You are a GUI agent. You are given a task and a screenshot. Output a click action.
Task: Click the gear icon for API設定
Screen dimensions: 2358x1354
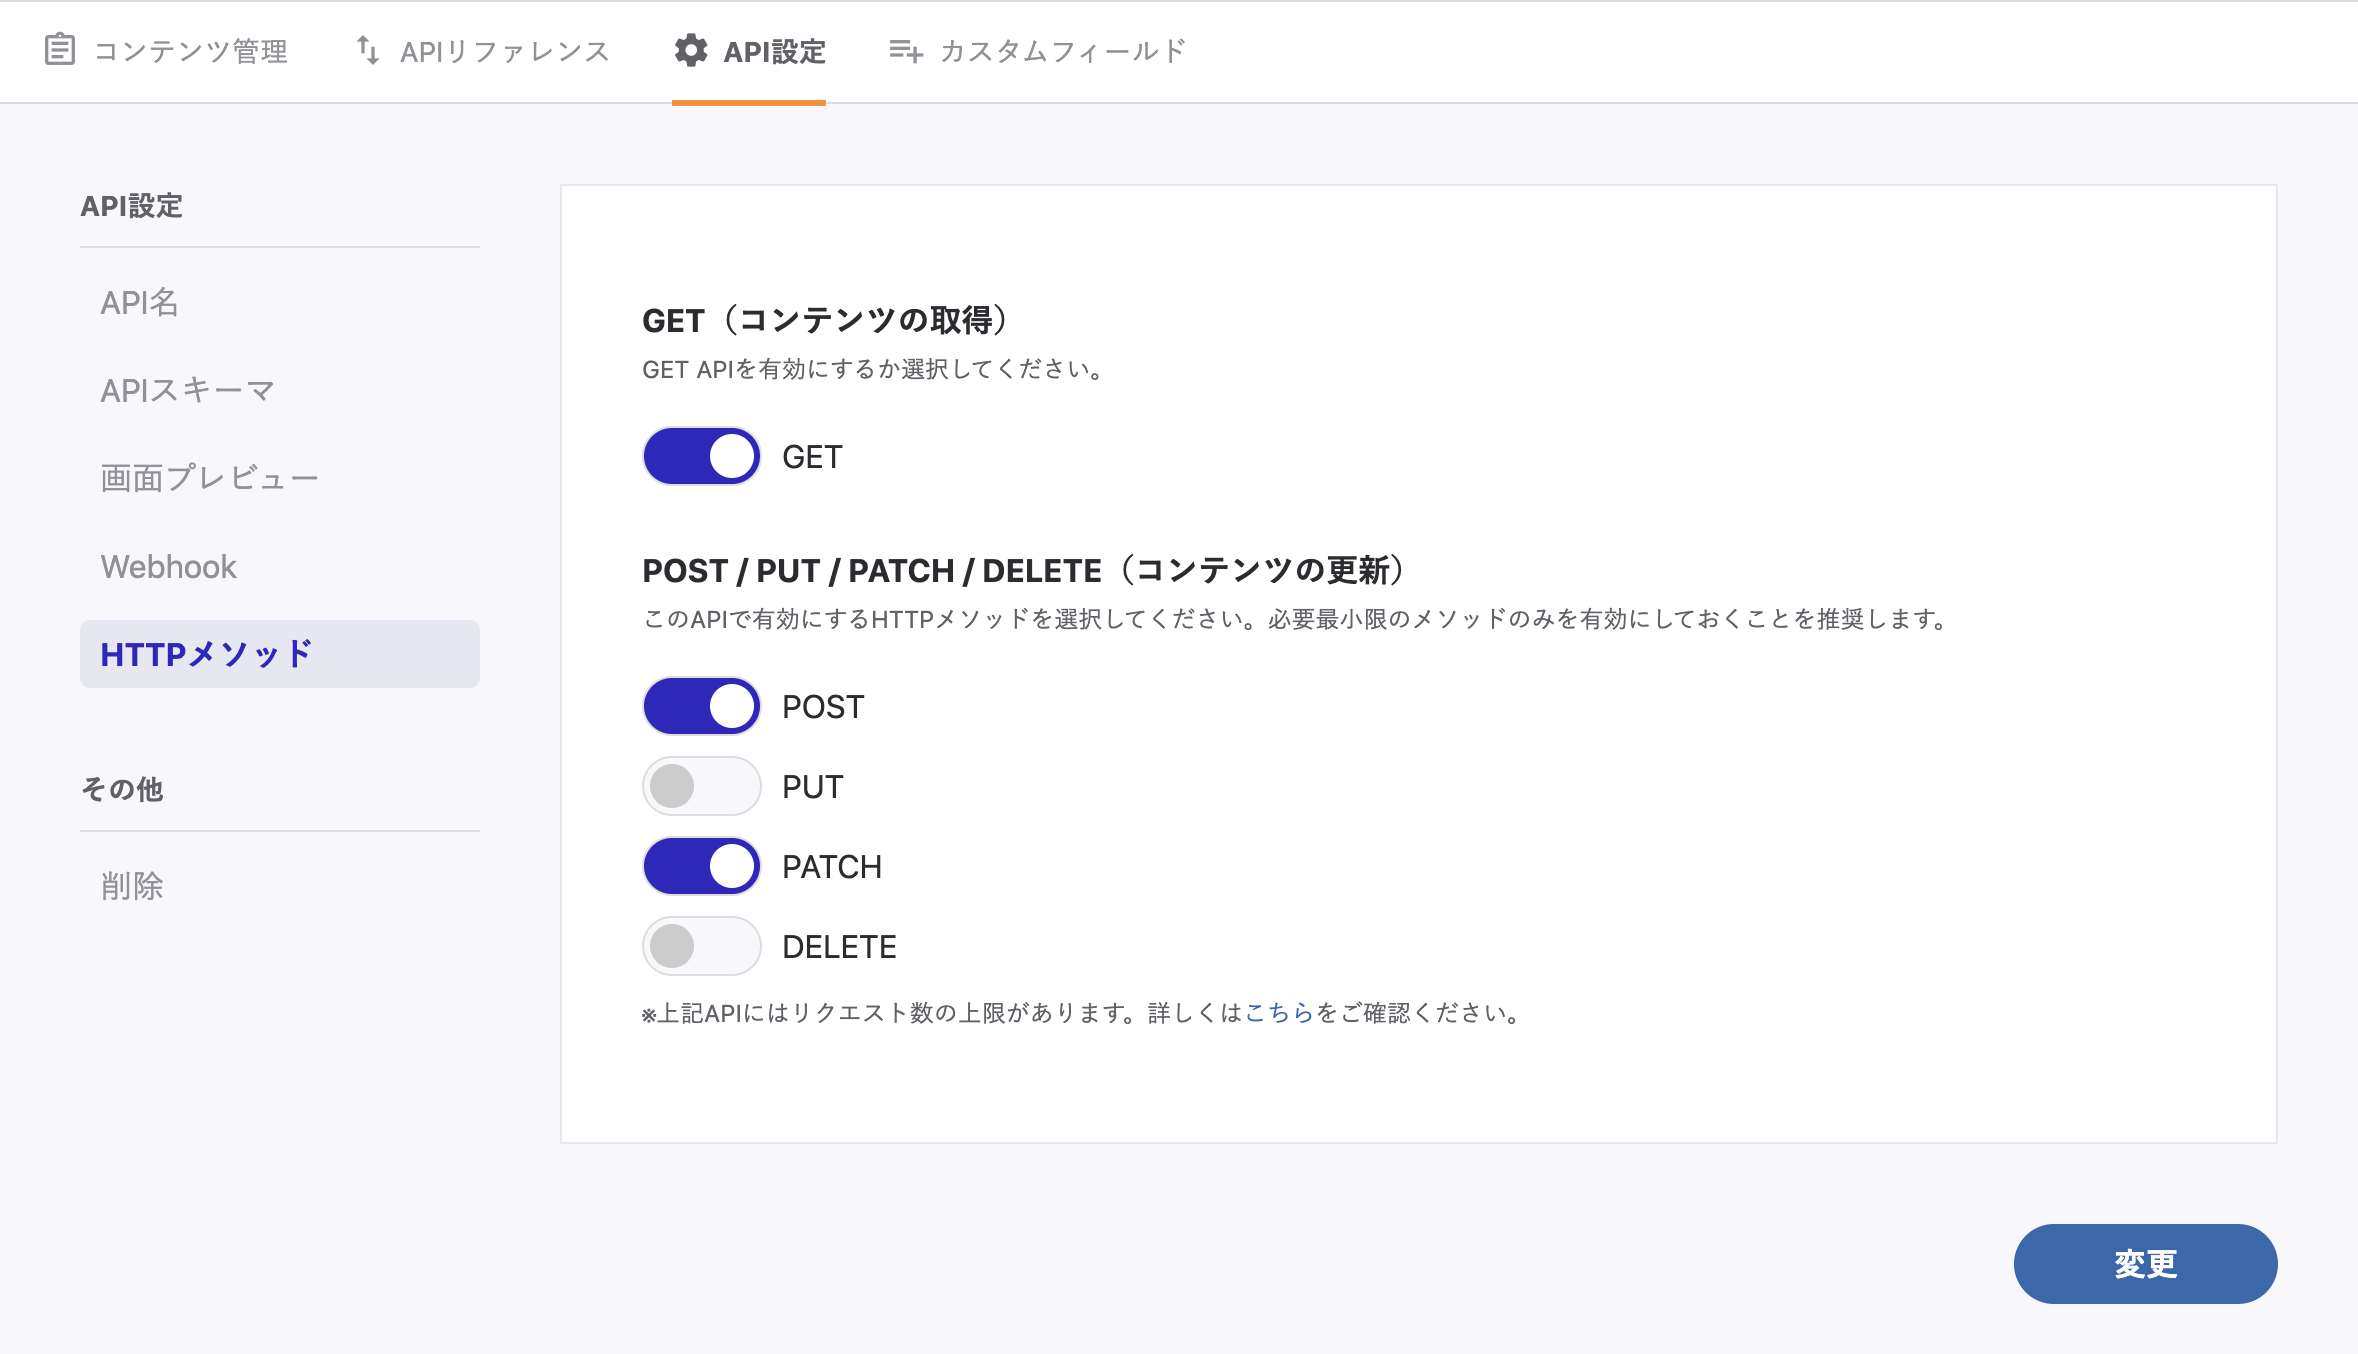690,50
